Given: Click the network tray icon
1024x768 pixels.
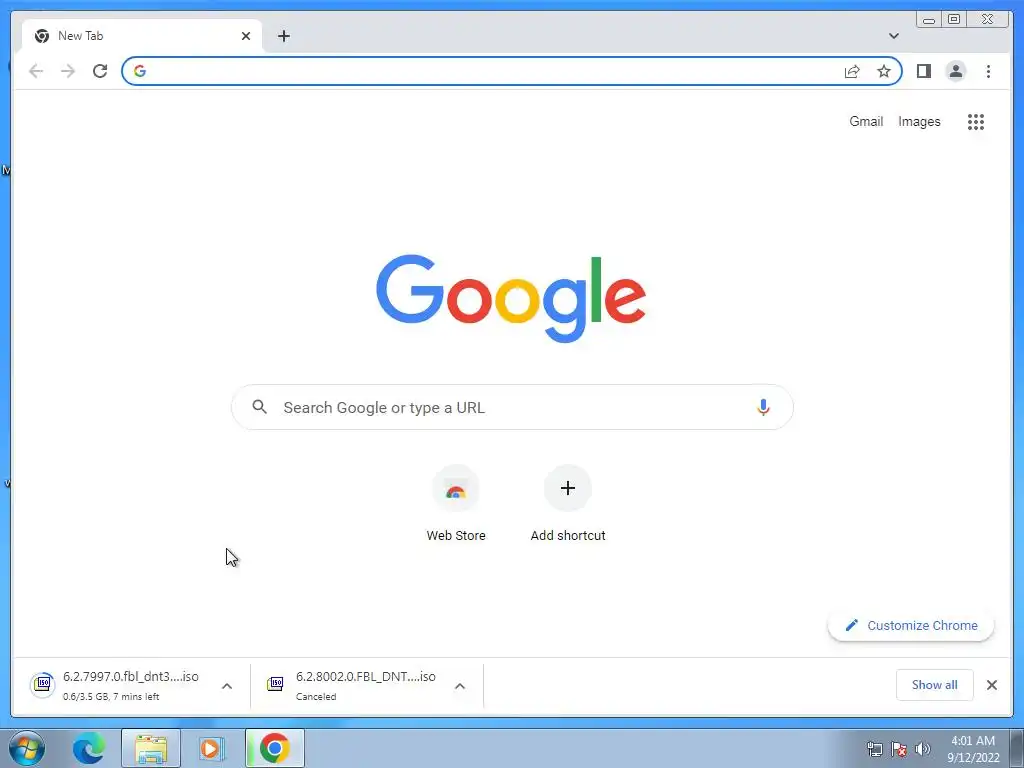Looking at the screenshot, I should pyautogui.click(x=874, y=749).
